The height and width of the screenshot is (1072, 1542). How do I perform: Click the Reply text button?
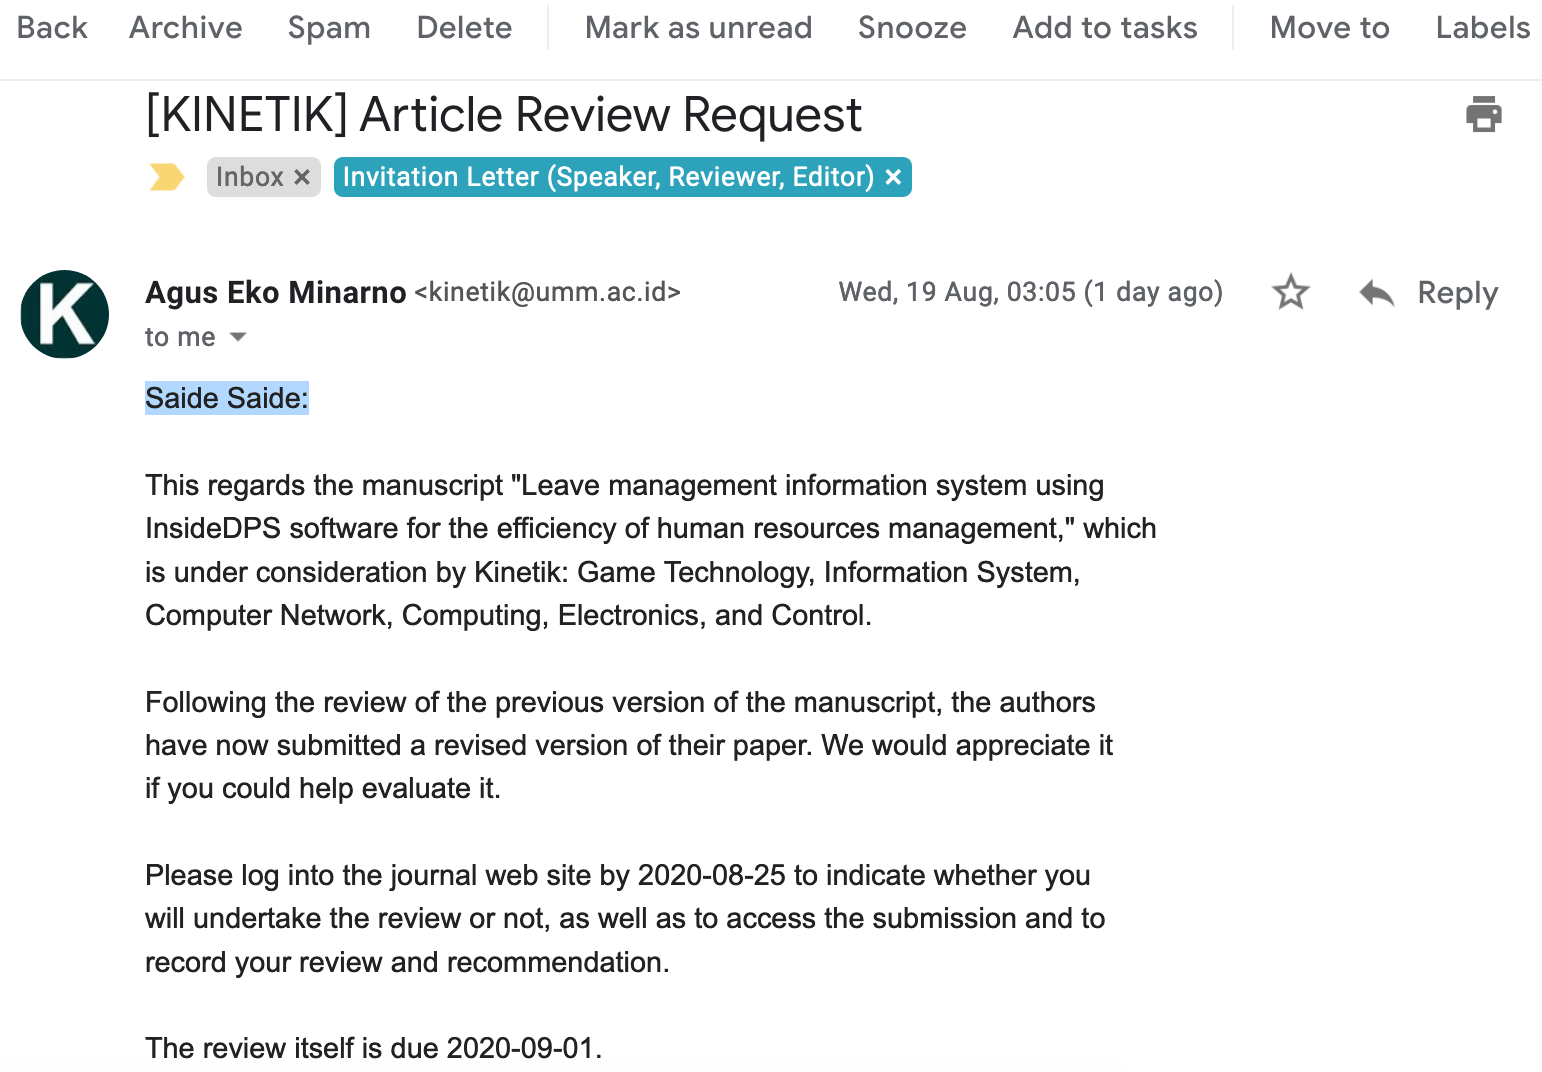(x=1458, y=293)
